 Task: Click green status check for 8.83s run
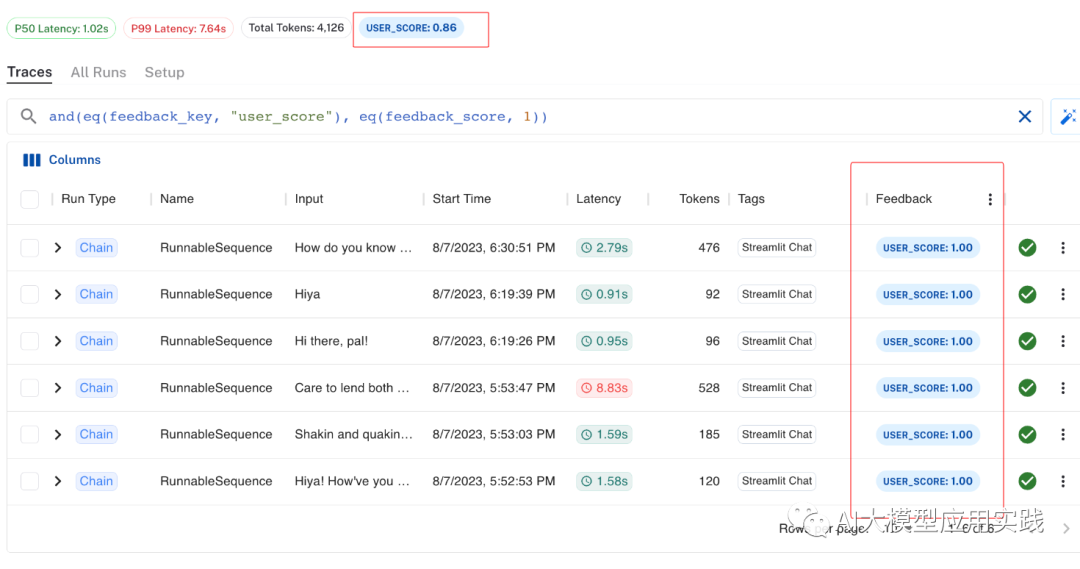1027,388
